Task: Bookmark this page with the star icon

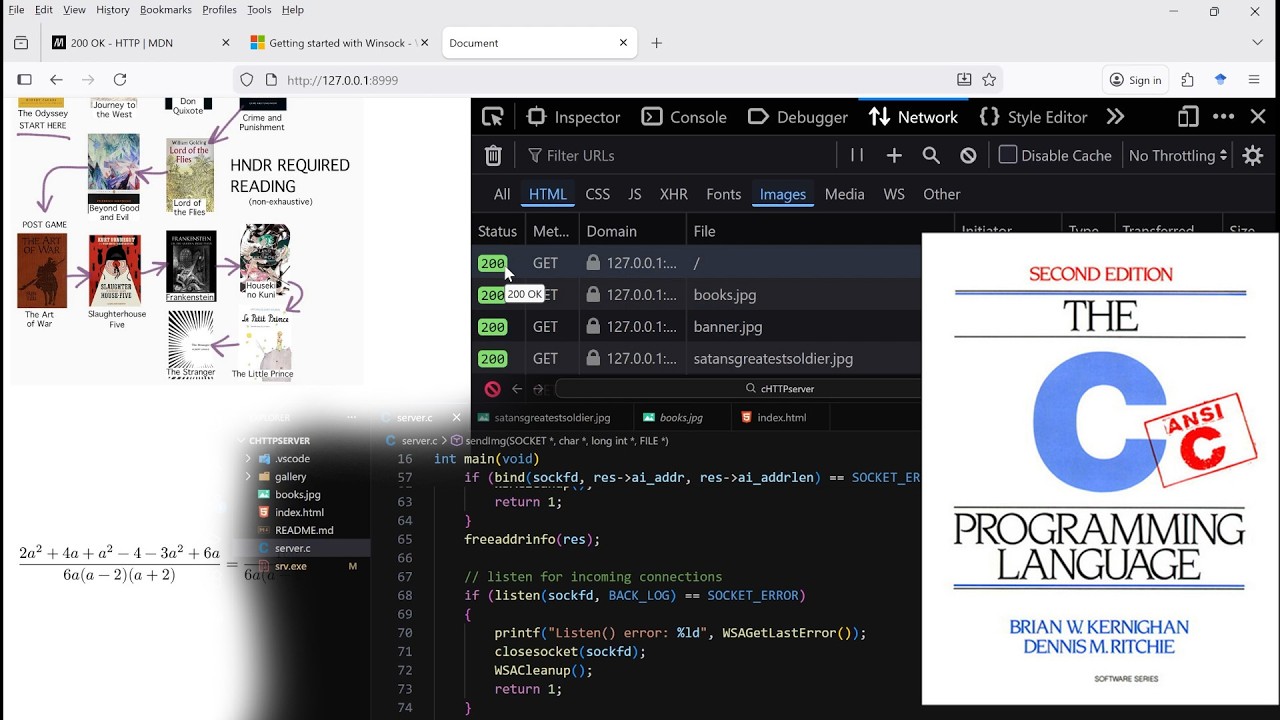Action: (989, 80)
